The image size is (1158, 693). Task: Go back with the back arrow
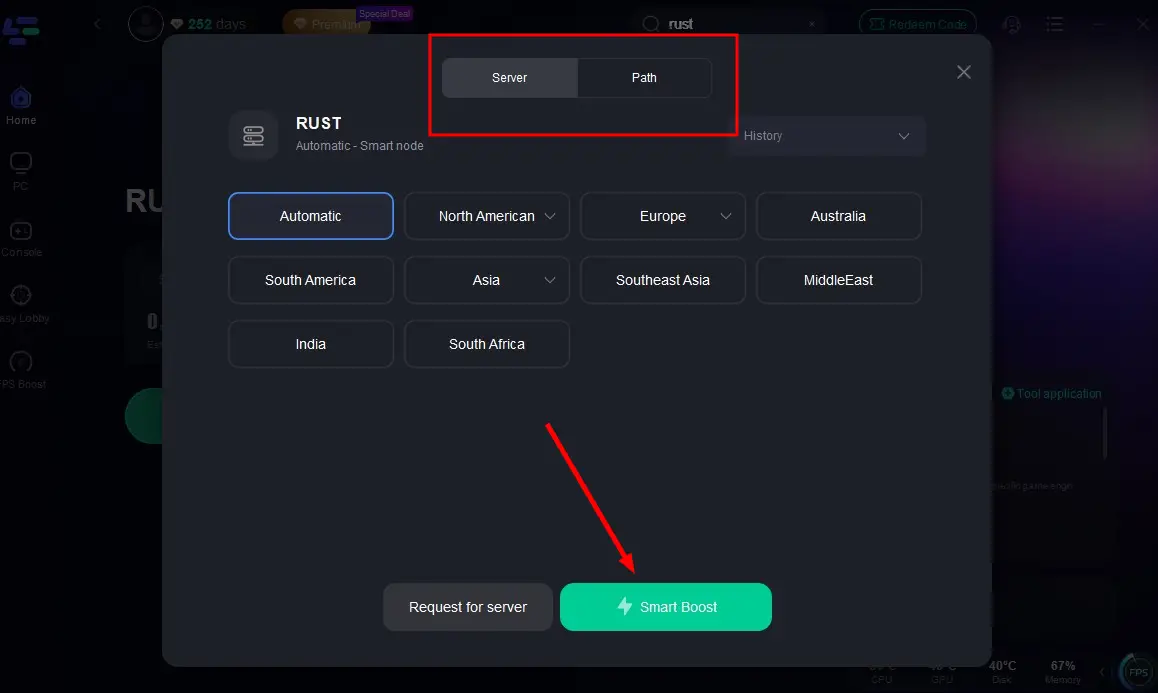click(x=97, y=24)
